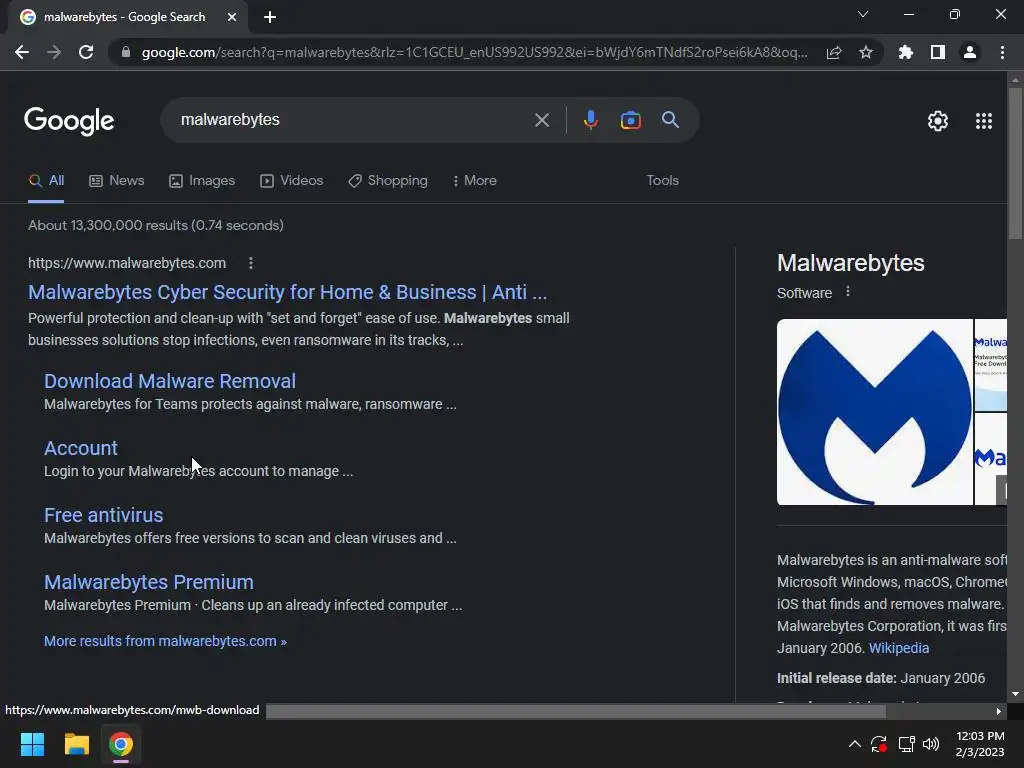Viewport: 1024px width, 768px height.
Task: Open the clock and date flyout
Action: click(x=980, y=744)
